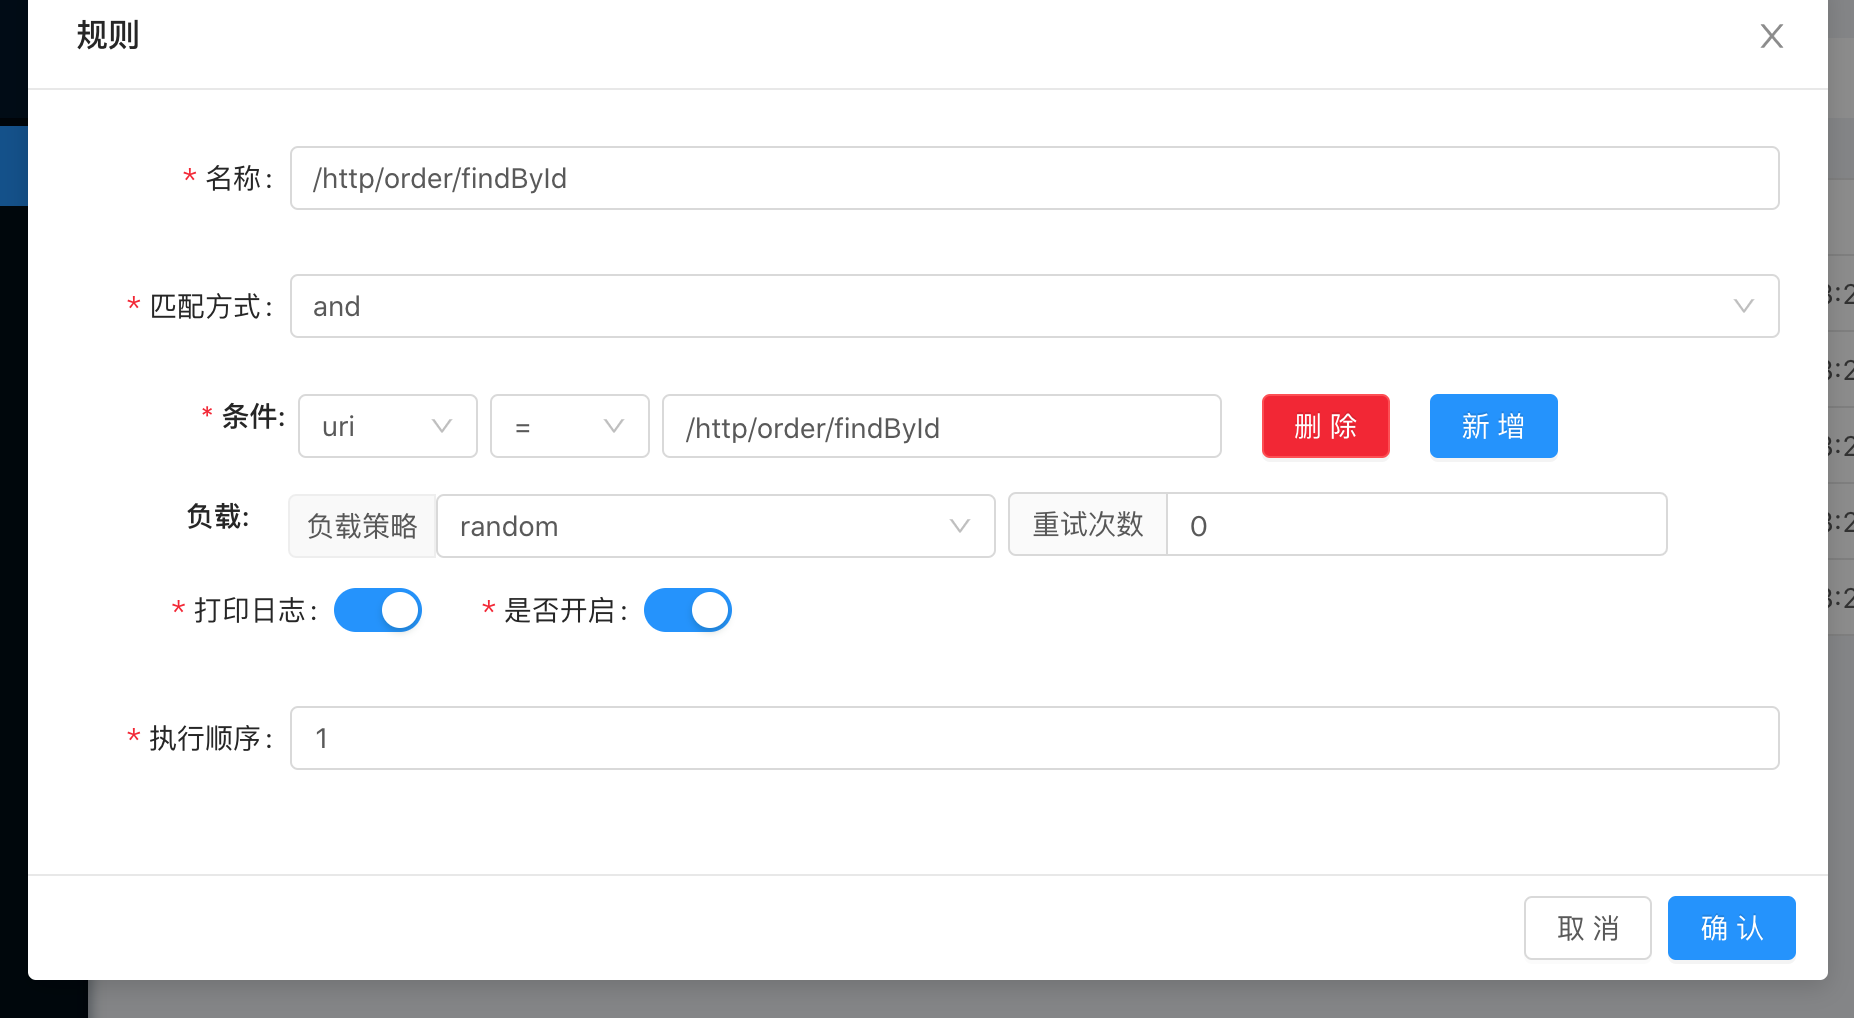Screen dimensions: 1854x1018
Task: Click the red 删除 button
Action: click(1325, 426)
